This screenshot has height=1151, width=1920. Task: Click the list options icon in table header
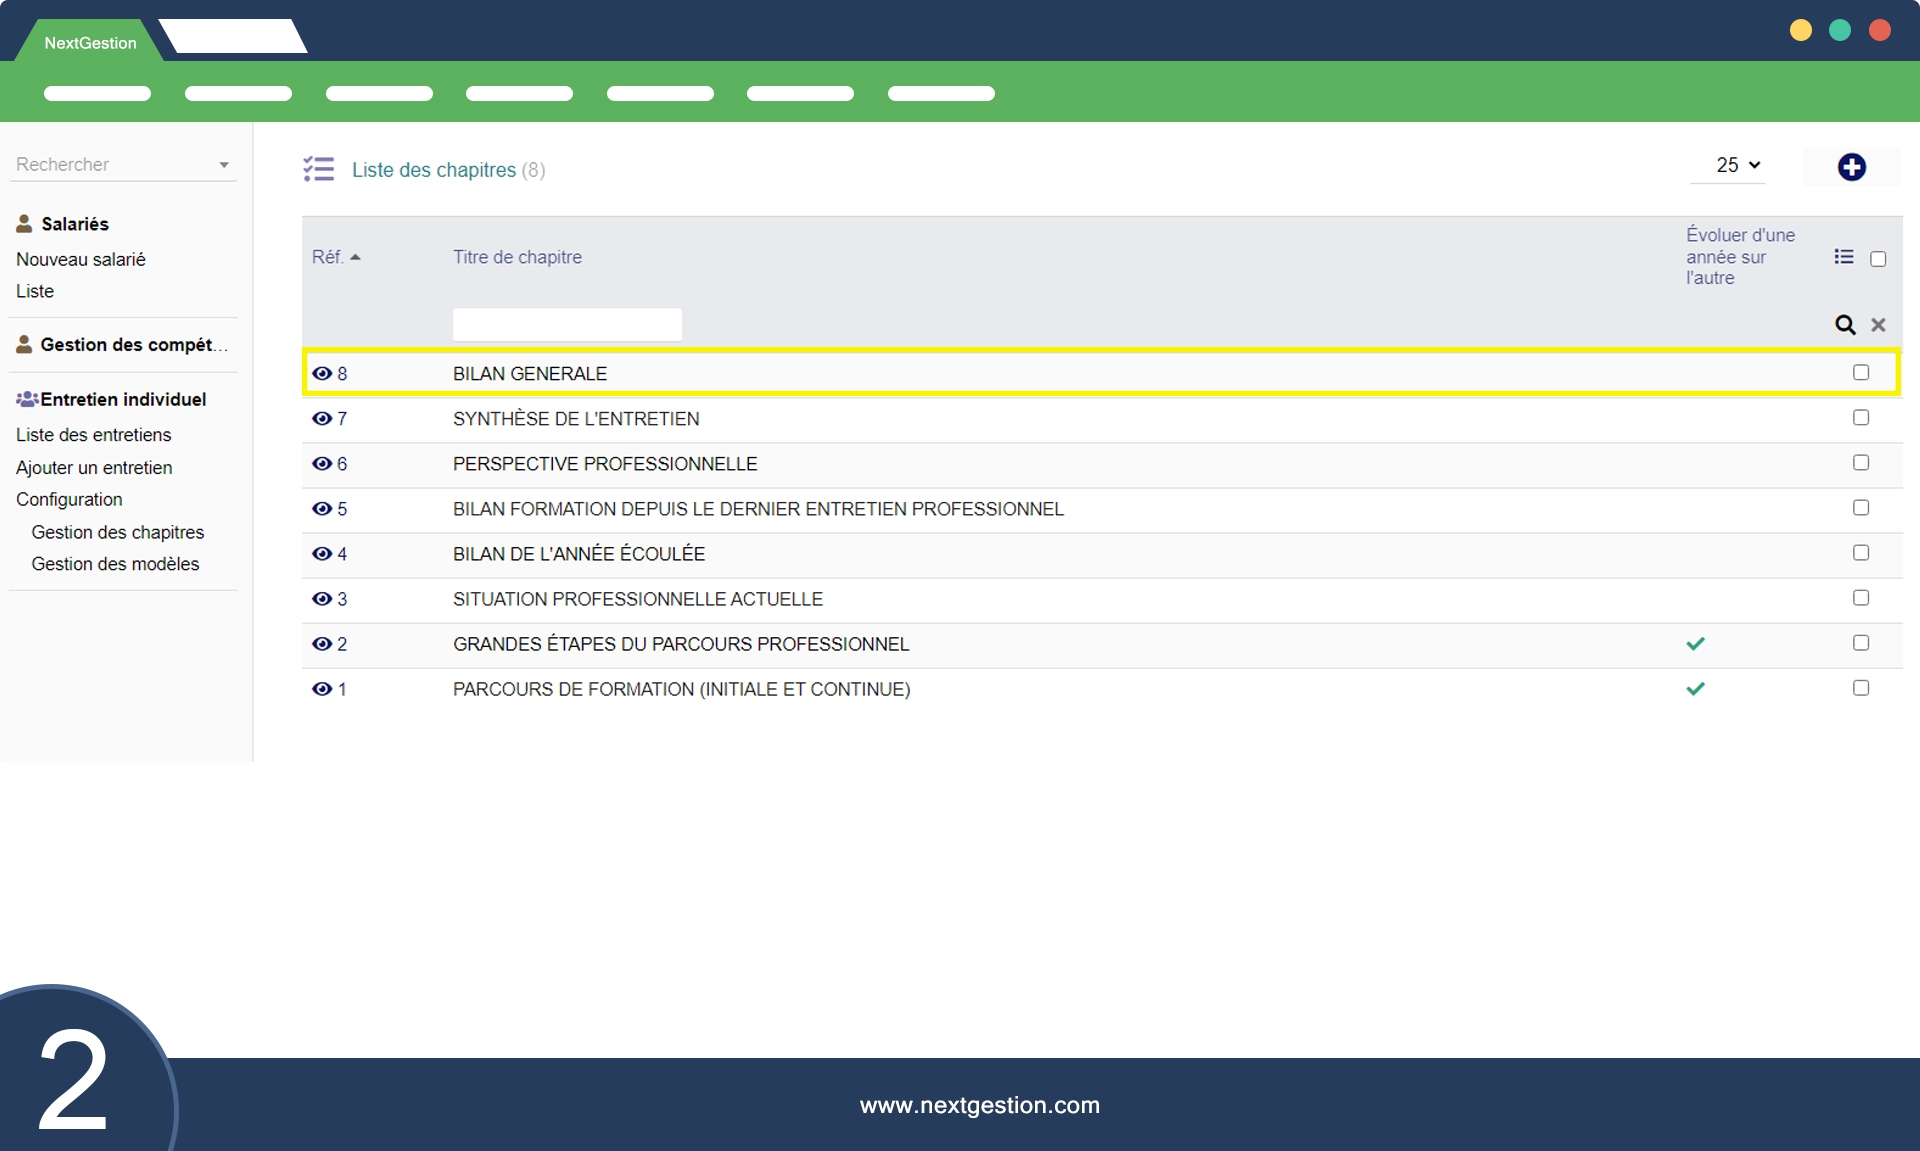[x=1844, y=257]
